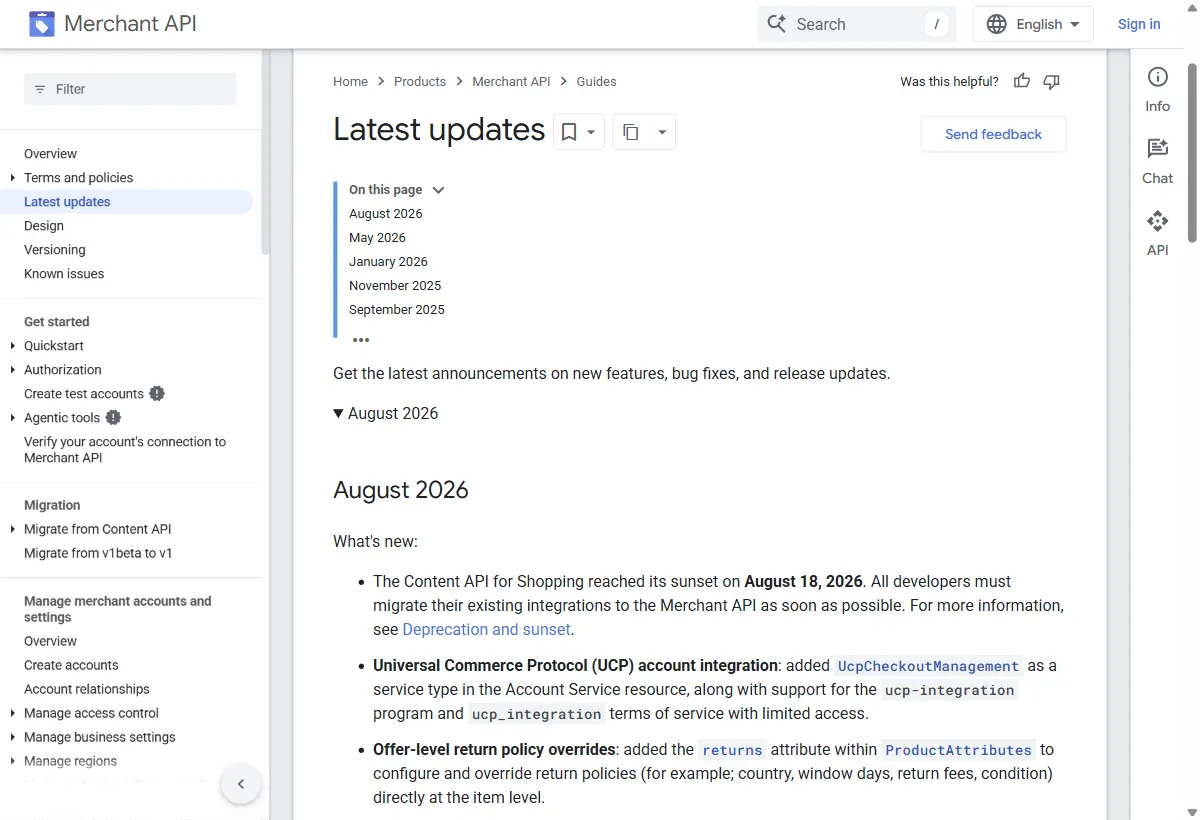Jump to November 2025 in page contents

(395, 286)
